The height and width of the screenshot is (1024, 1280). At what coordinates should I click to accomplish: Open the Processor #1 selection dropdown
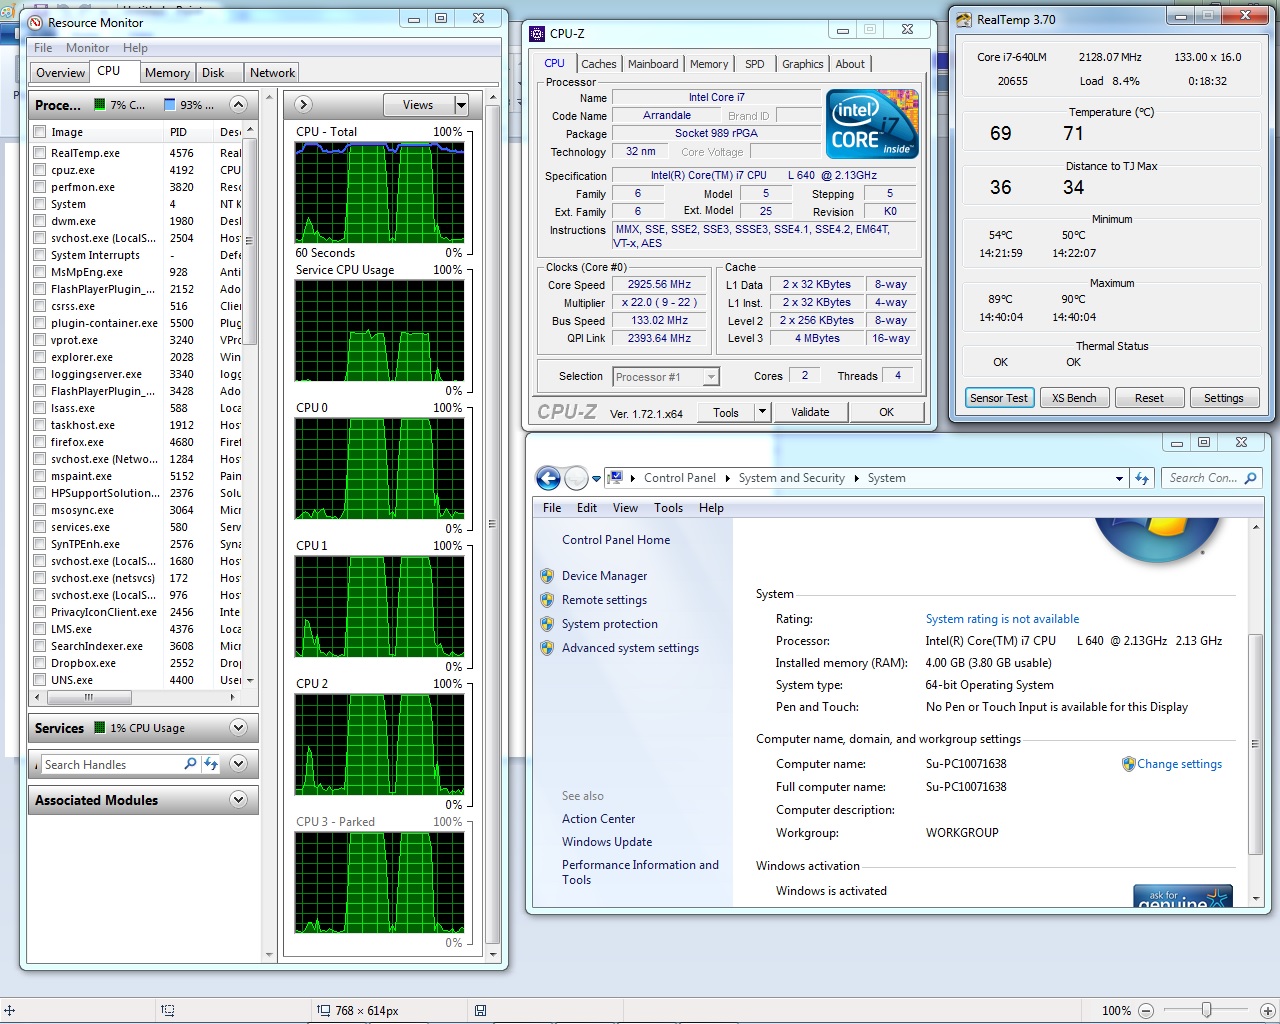click(x=711, y=377)
